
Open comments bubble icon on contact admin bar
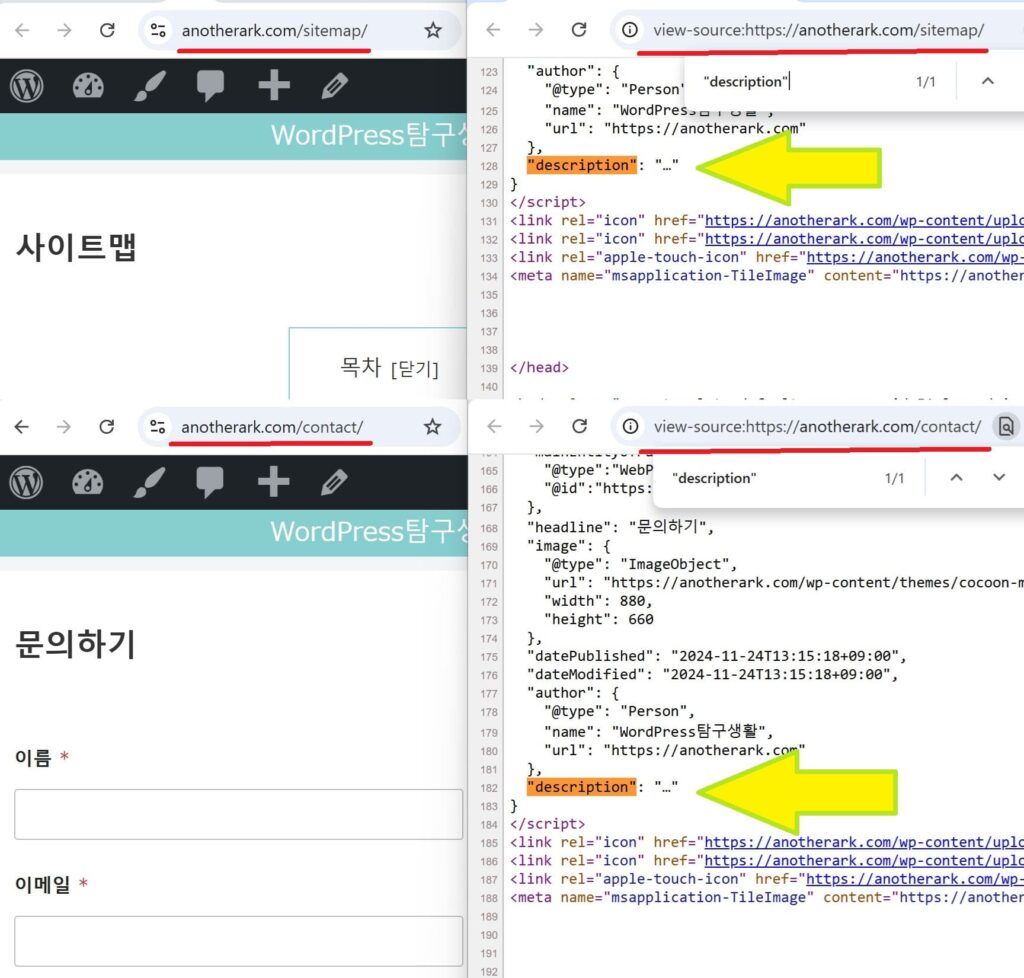210,482
